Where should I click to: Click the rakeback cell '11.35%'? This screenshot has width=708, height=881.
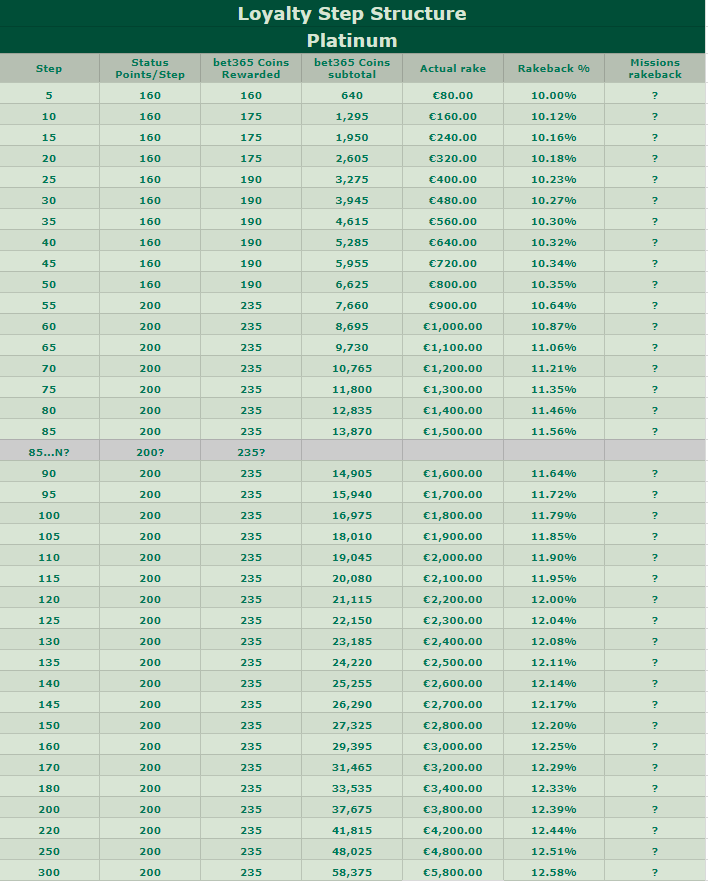tap(554, 389)
